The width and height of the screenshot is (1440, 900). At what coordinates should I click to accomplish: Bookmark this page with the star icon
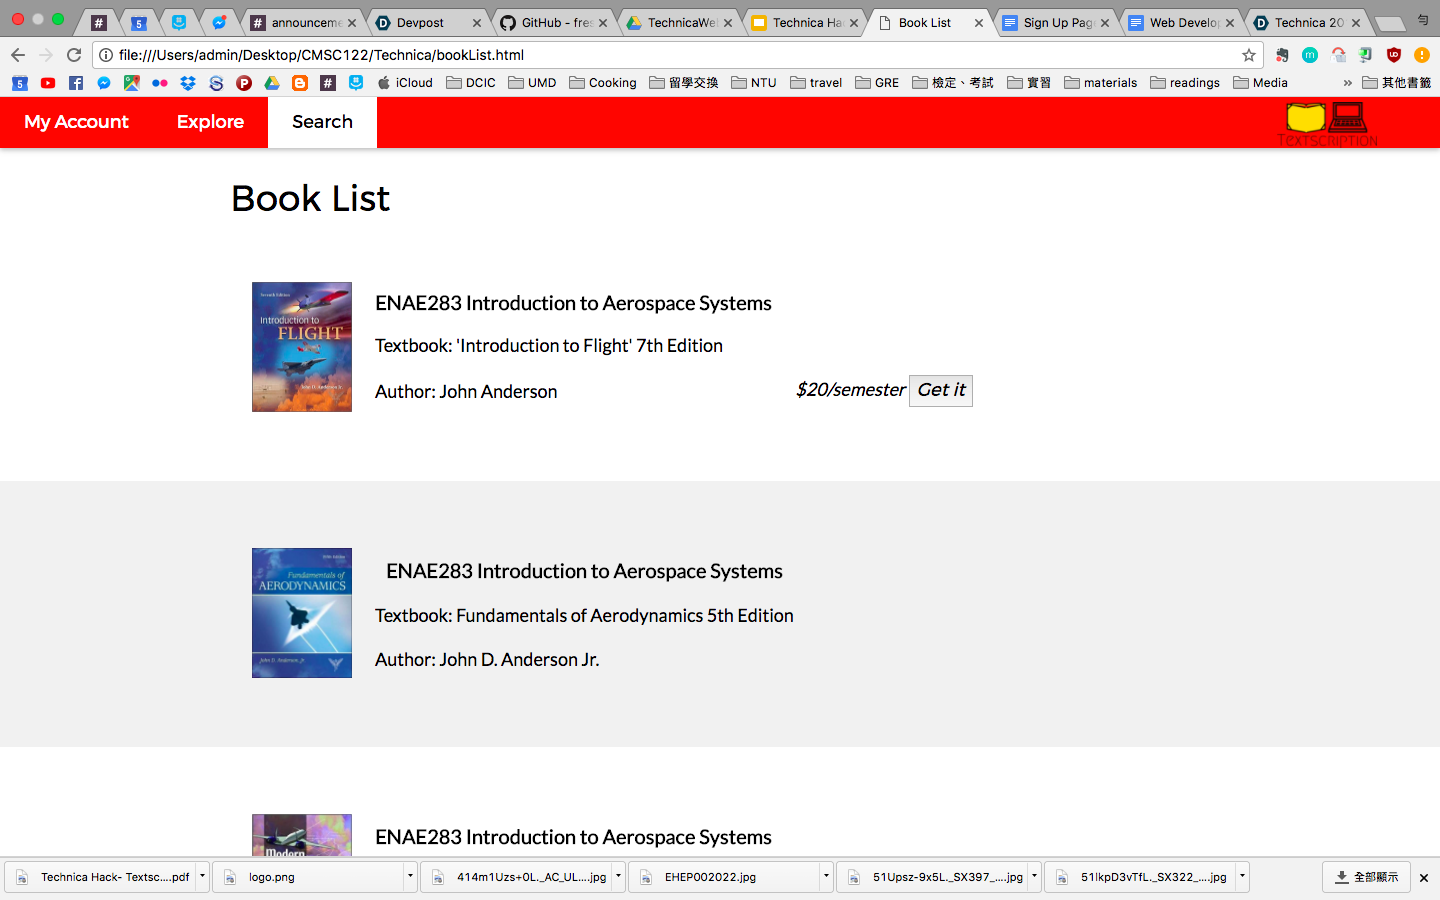point(1249,55)
